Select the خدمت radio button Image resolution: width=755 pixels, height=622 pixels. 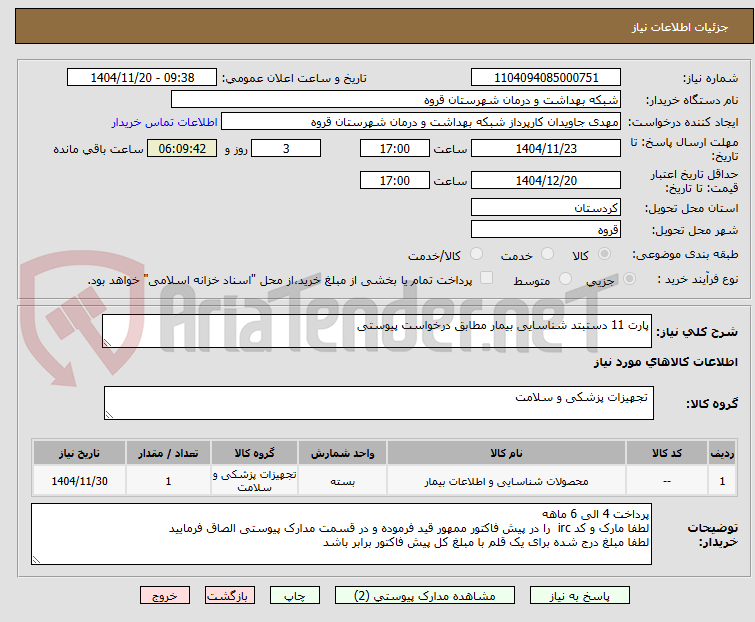(547, 254)
